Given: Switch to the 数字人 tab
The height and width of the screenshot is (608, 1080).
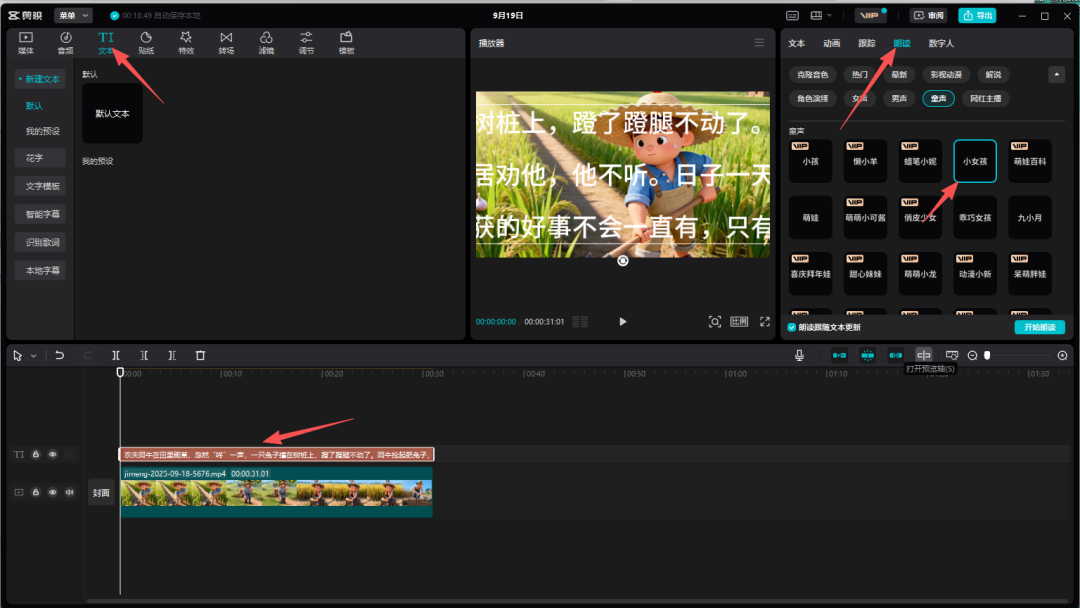Looking at the screenshot, I should (x=941, y=43).
